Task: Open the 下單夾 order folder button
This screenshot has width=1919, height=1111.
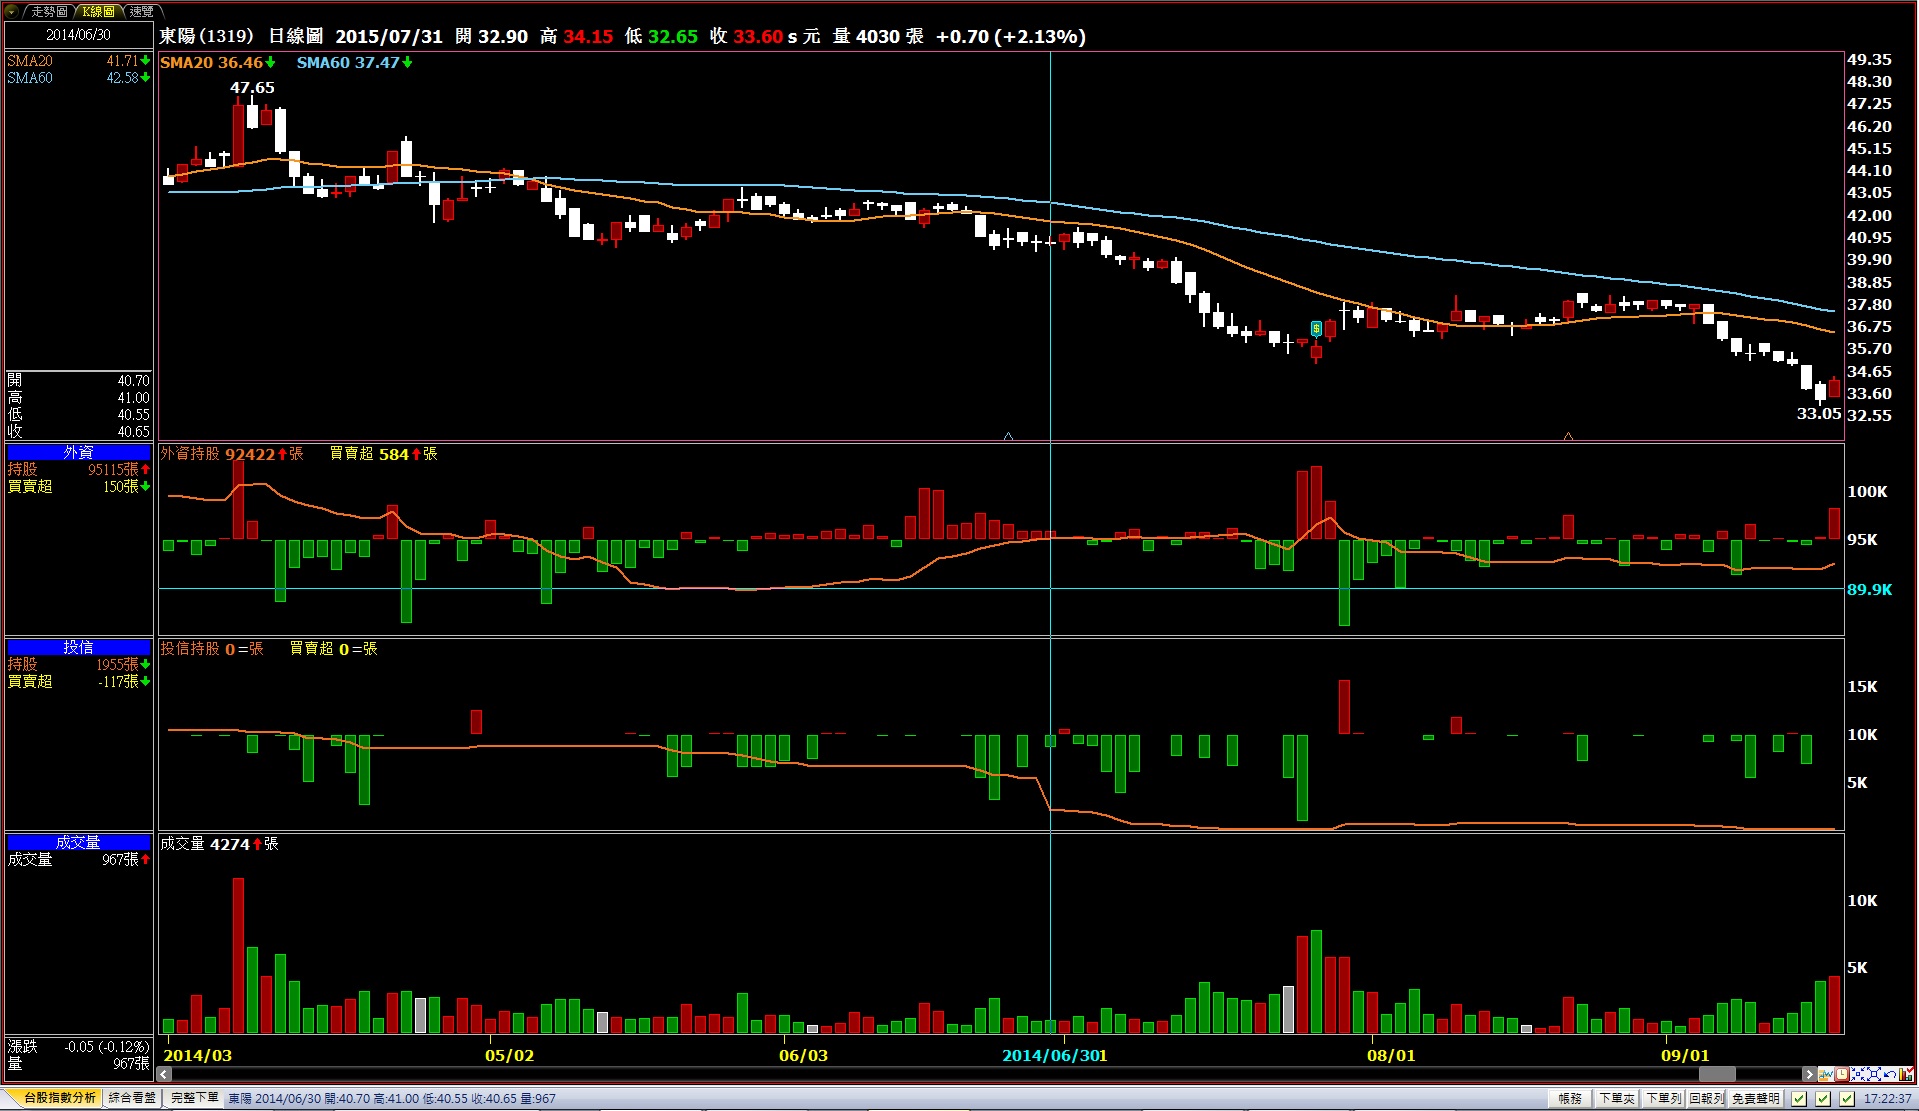Action: coord(1617,1098)
